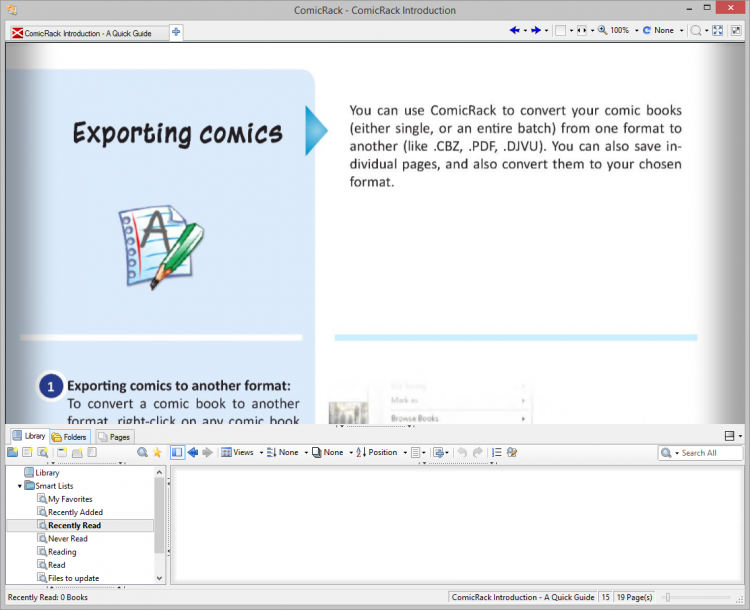Select Smart Lists folder
Image resolution: width=750 pixels, height=610 pixels.
[x=49, y=486]
